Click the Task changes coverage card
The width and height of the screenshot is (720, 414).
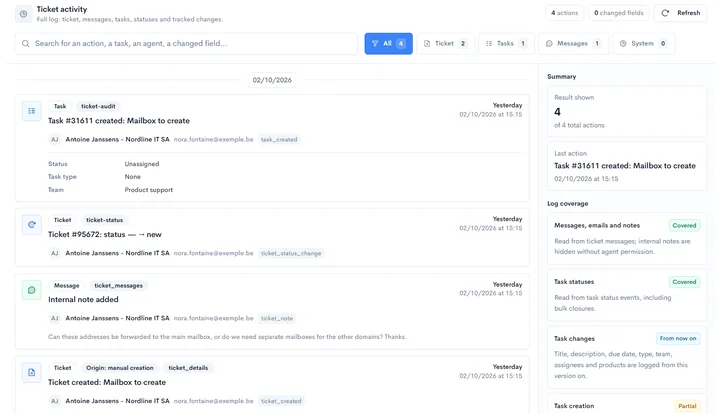[627, 358]
